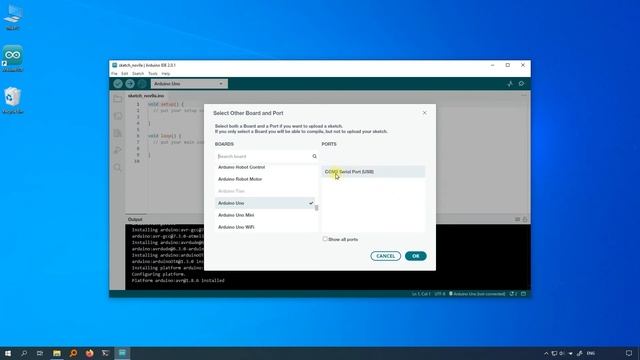Open the Windows Start menu
This screenshot has width=640, height=360.
click(8, 353)
